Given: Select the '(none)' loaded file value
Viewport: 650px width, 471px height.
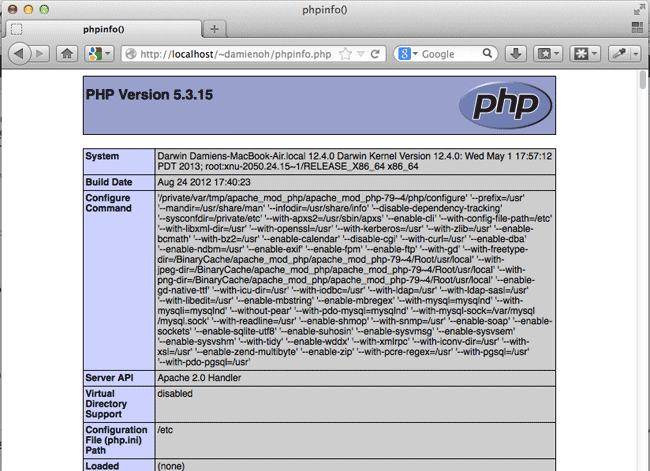Looking at the screenshot, I should click(171, 466).
